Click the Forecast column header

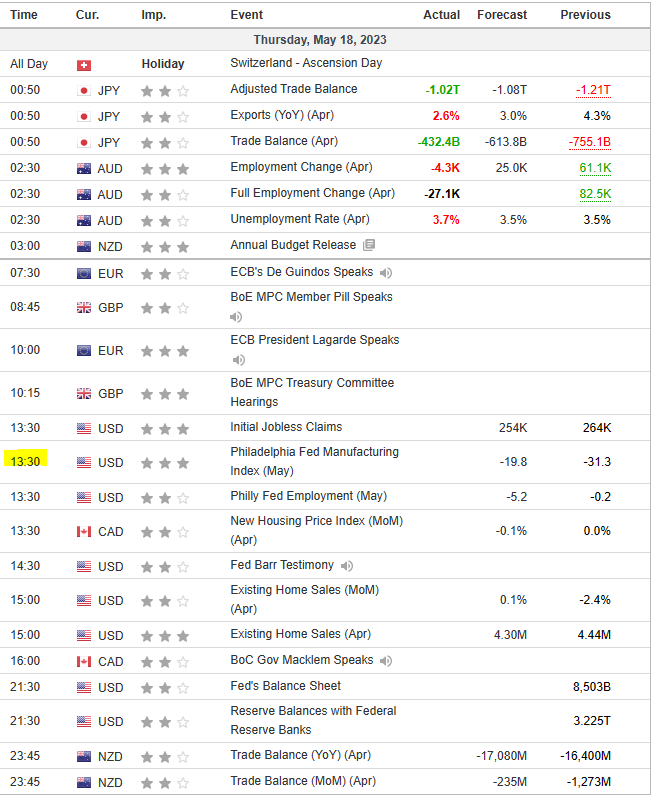click(502, 15)
